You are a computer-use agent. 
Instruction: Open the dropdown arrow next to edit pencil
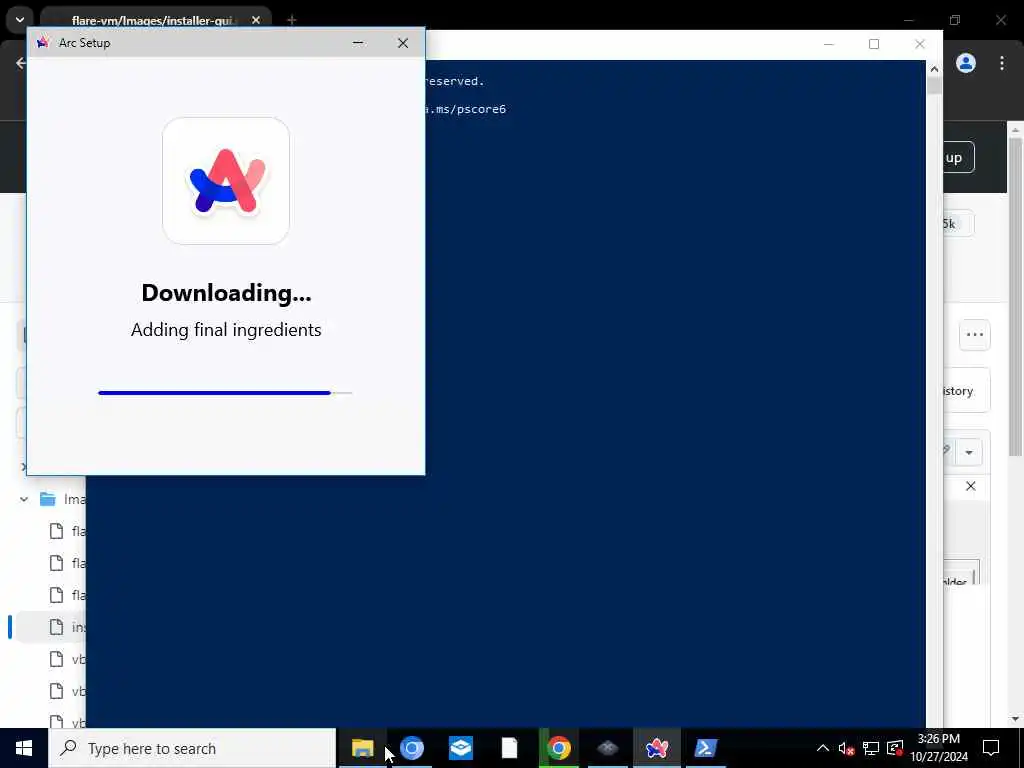coord(969,453)
